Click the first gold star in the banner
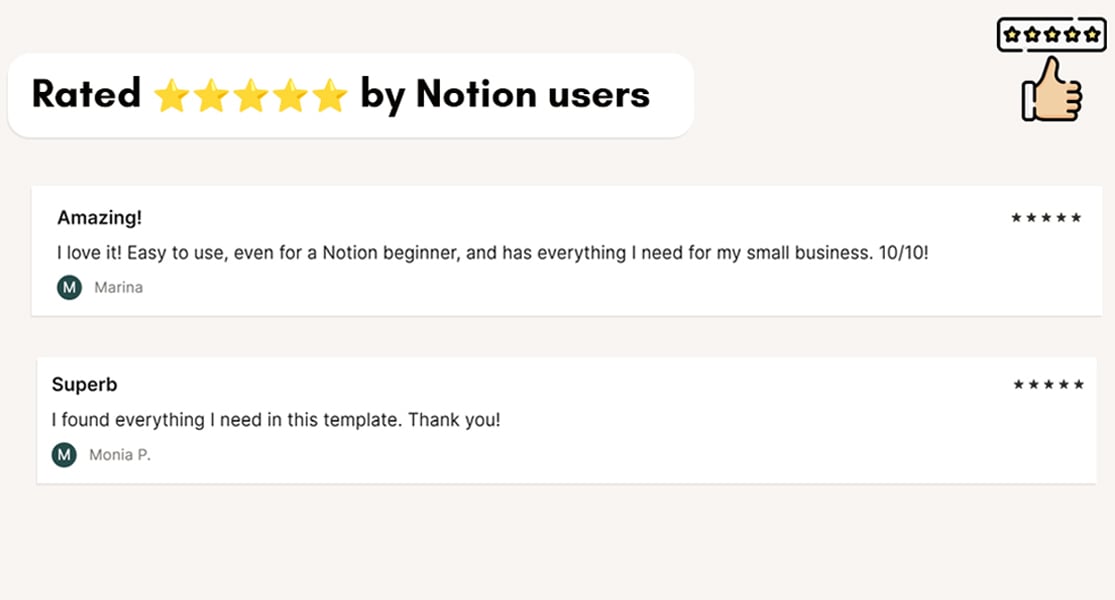Screen dimensions: 1115x600 click(x=171, y=97)
